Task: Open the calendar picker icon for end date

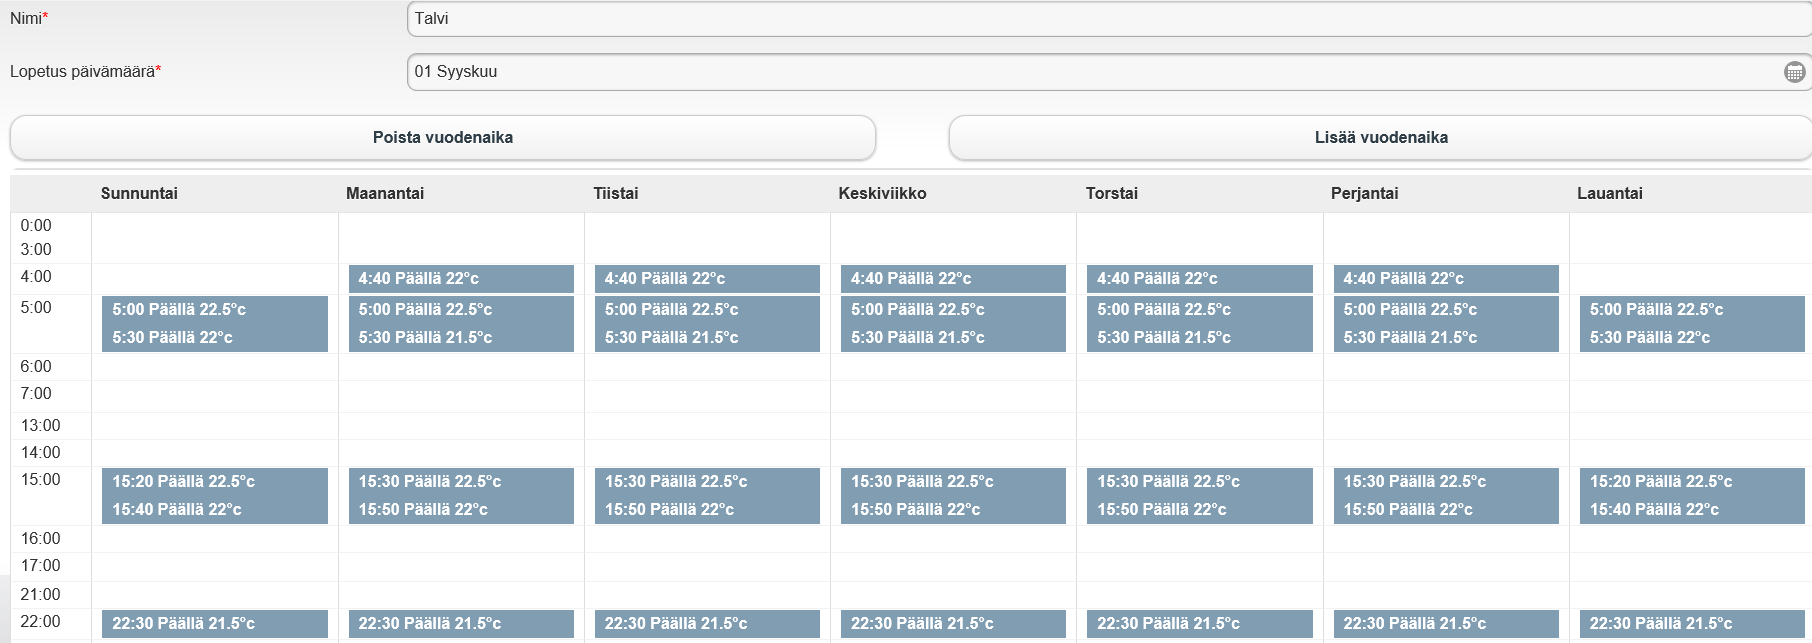Action: pyautogui.click(x=1794, y=72)
